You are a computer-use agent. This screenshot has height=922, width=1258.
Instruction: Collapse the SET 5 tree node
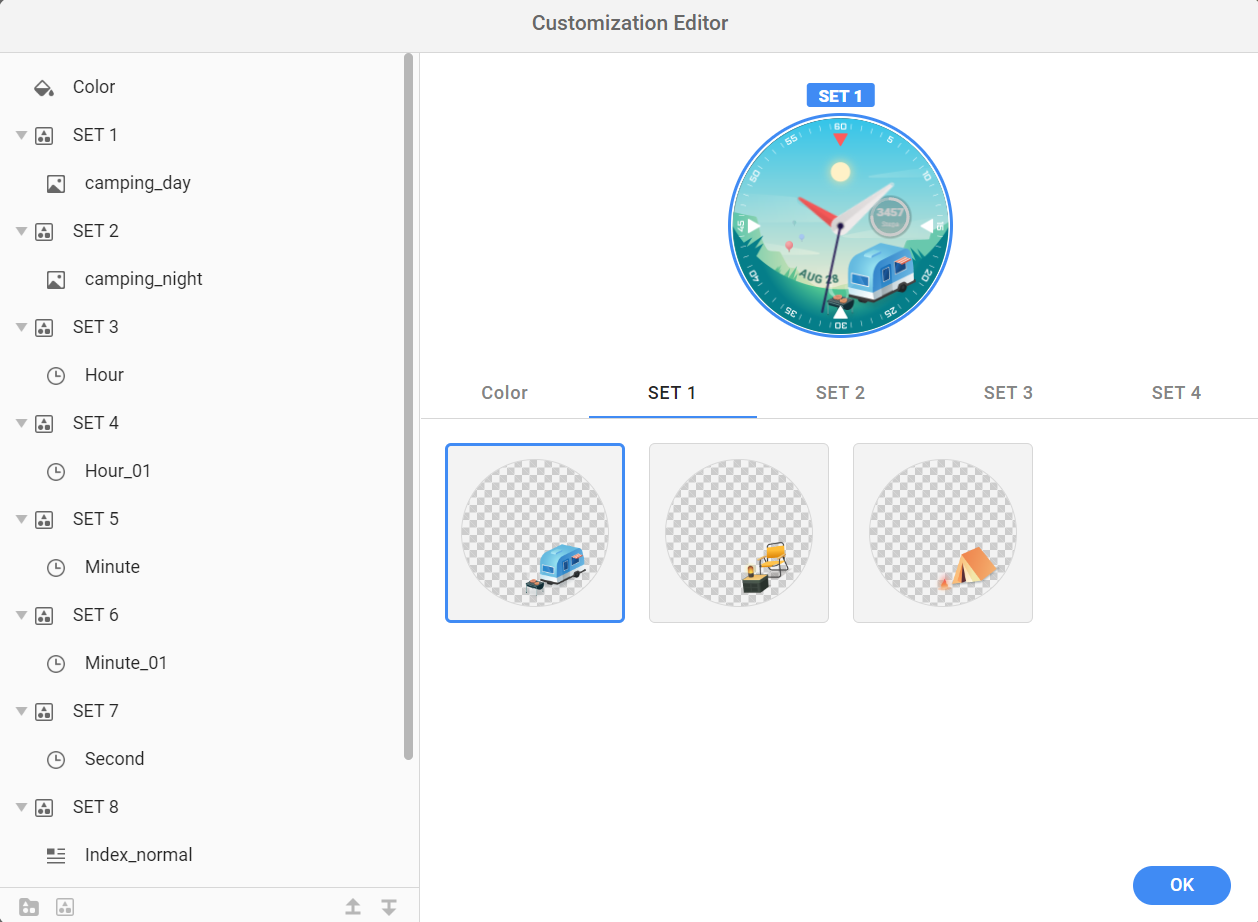pyautogui.click(x=21, y=519)
